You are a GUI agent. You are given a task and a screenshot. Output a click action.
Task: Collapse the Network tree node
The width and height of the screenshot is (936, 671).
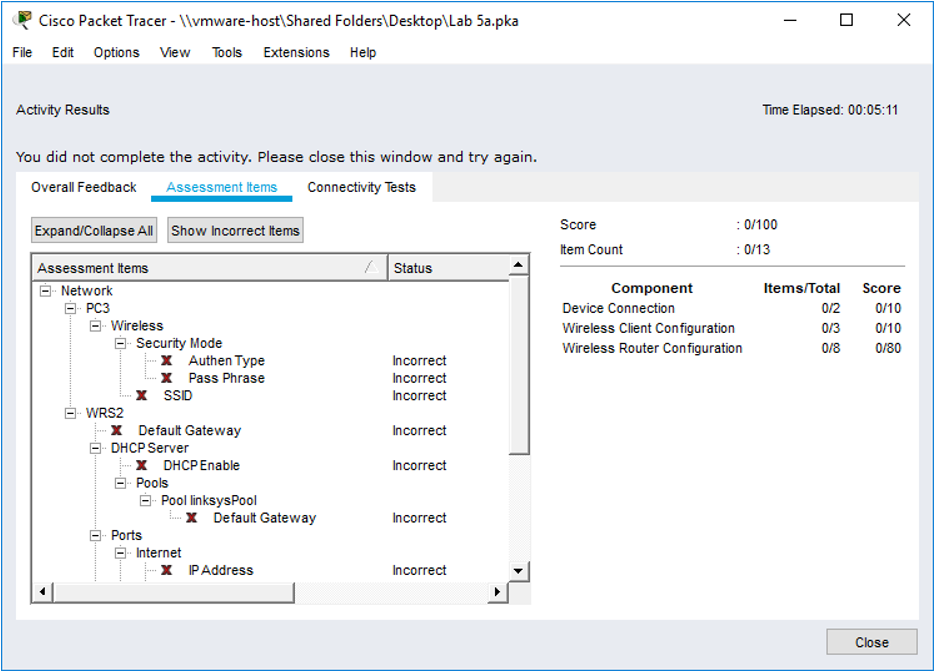45,291
